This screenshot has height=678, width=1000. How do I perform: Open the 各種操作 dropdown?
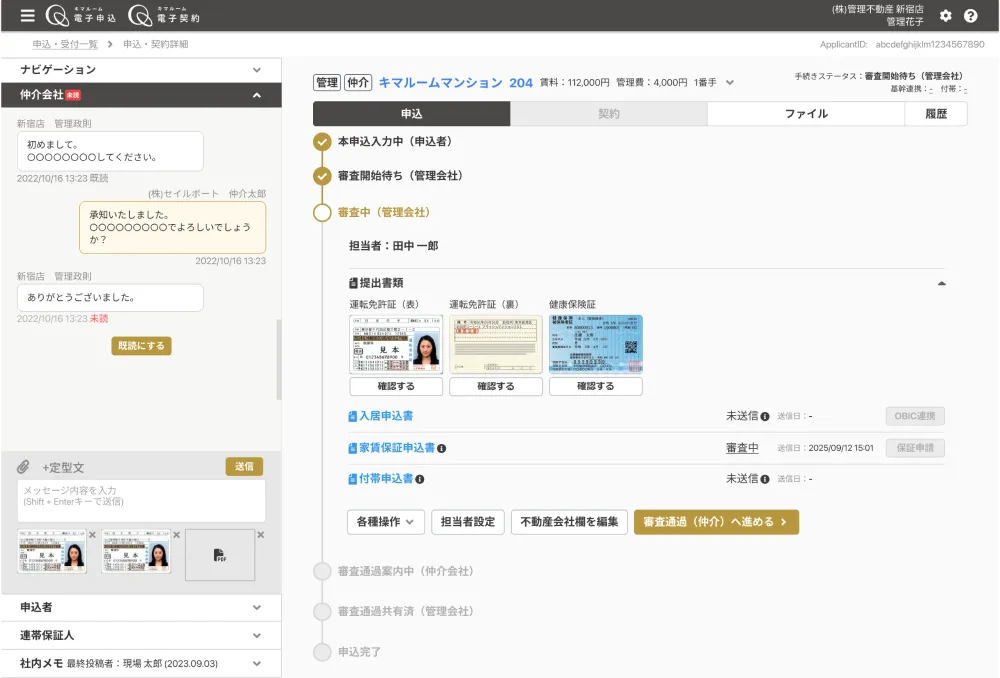[x=385, y=522]
